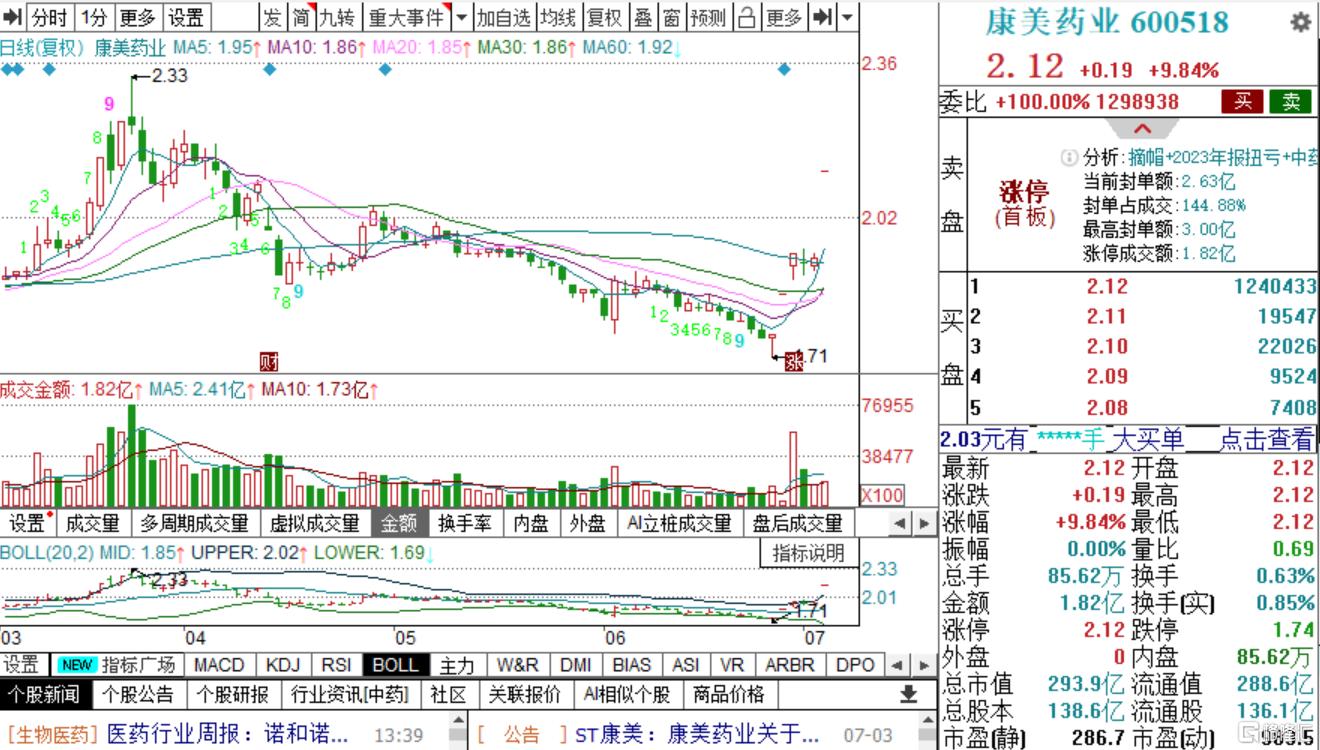Click the arrow-to-bar icon right of second 更多
This screenshot has width=1320, height=750.
tap(822, 16)
